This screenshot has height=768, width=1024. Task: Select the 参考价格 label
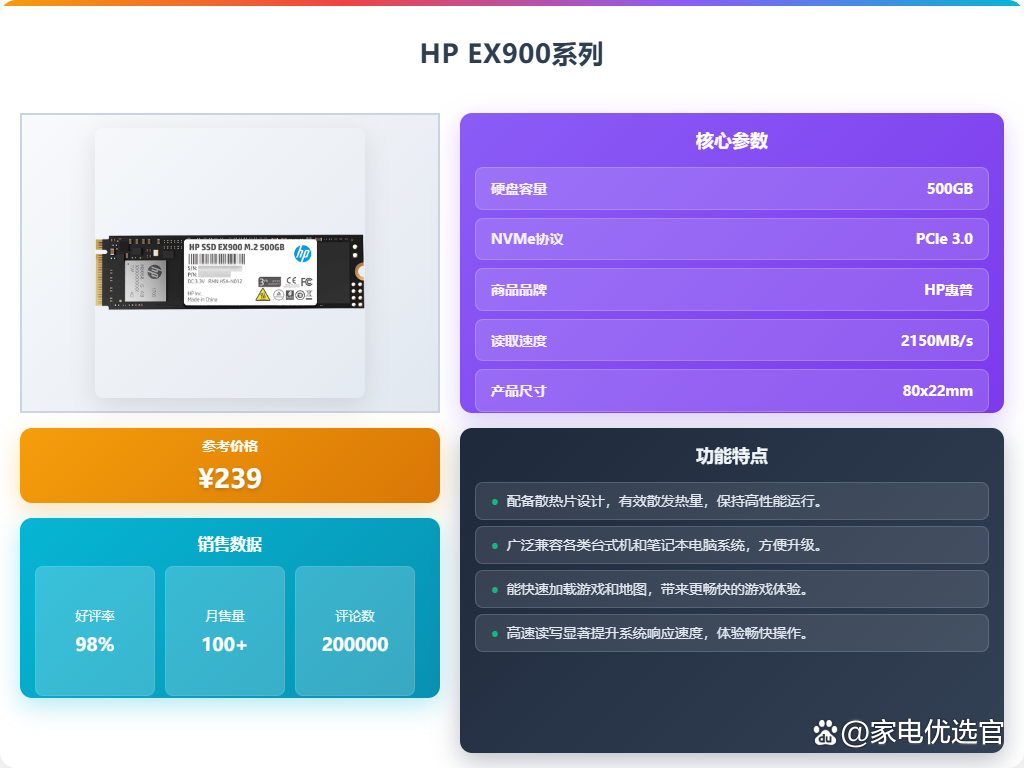230,446
